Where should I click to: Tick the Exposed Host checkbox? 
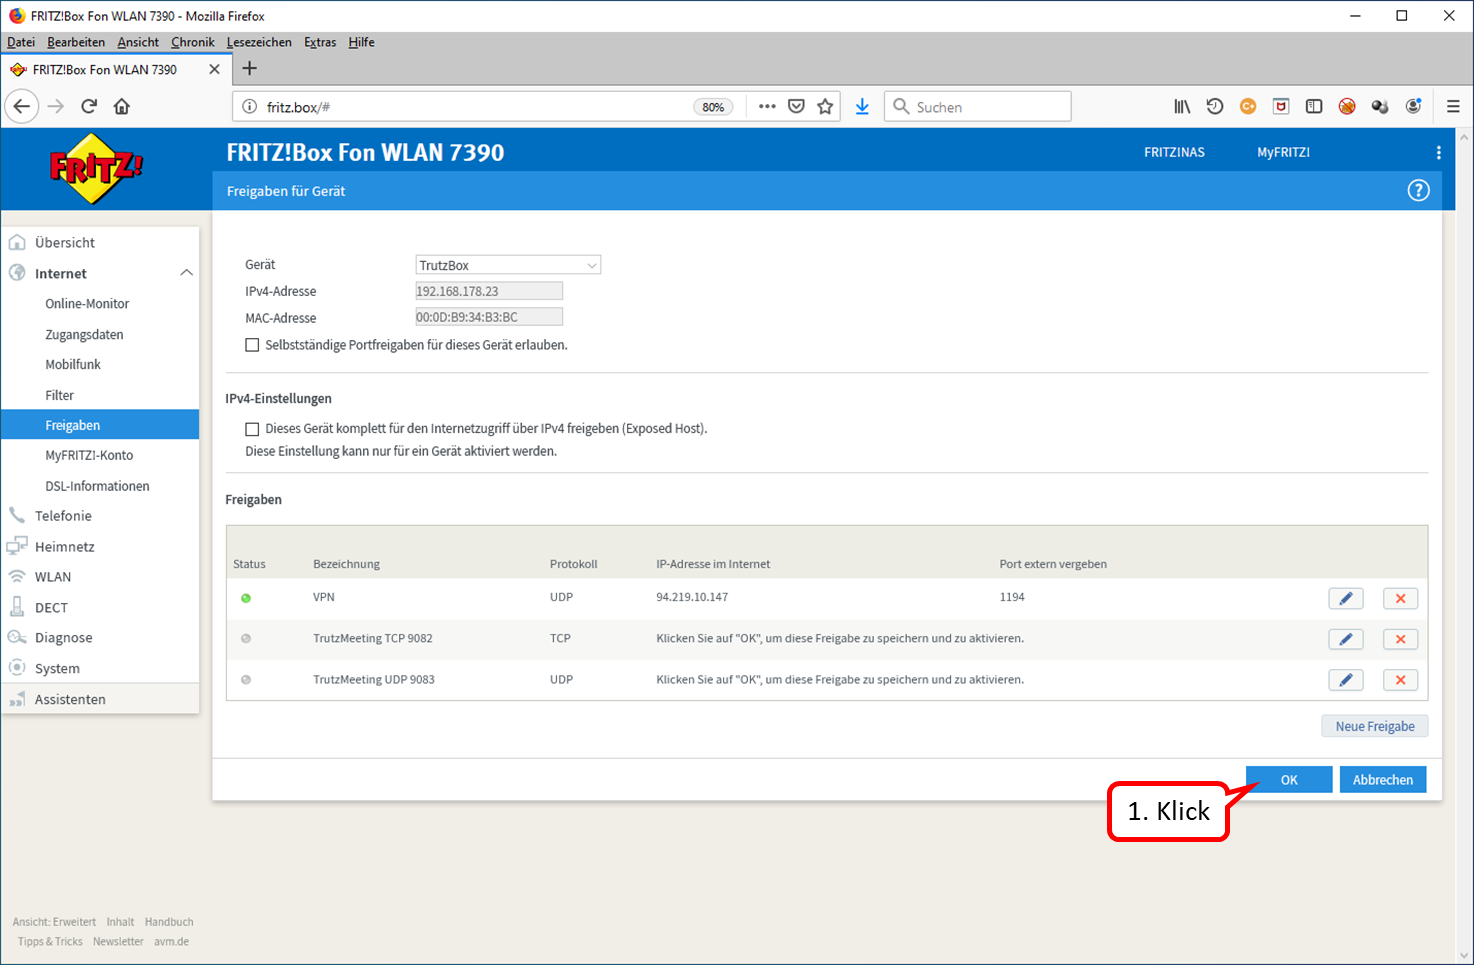click(x=252, y=429)
